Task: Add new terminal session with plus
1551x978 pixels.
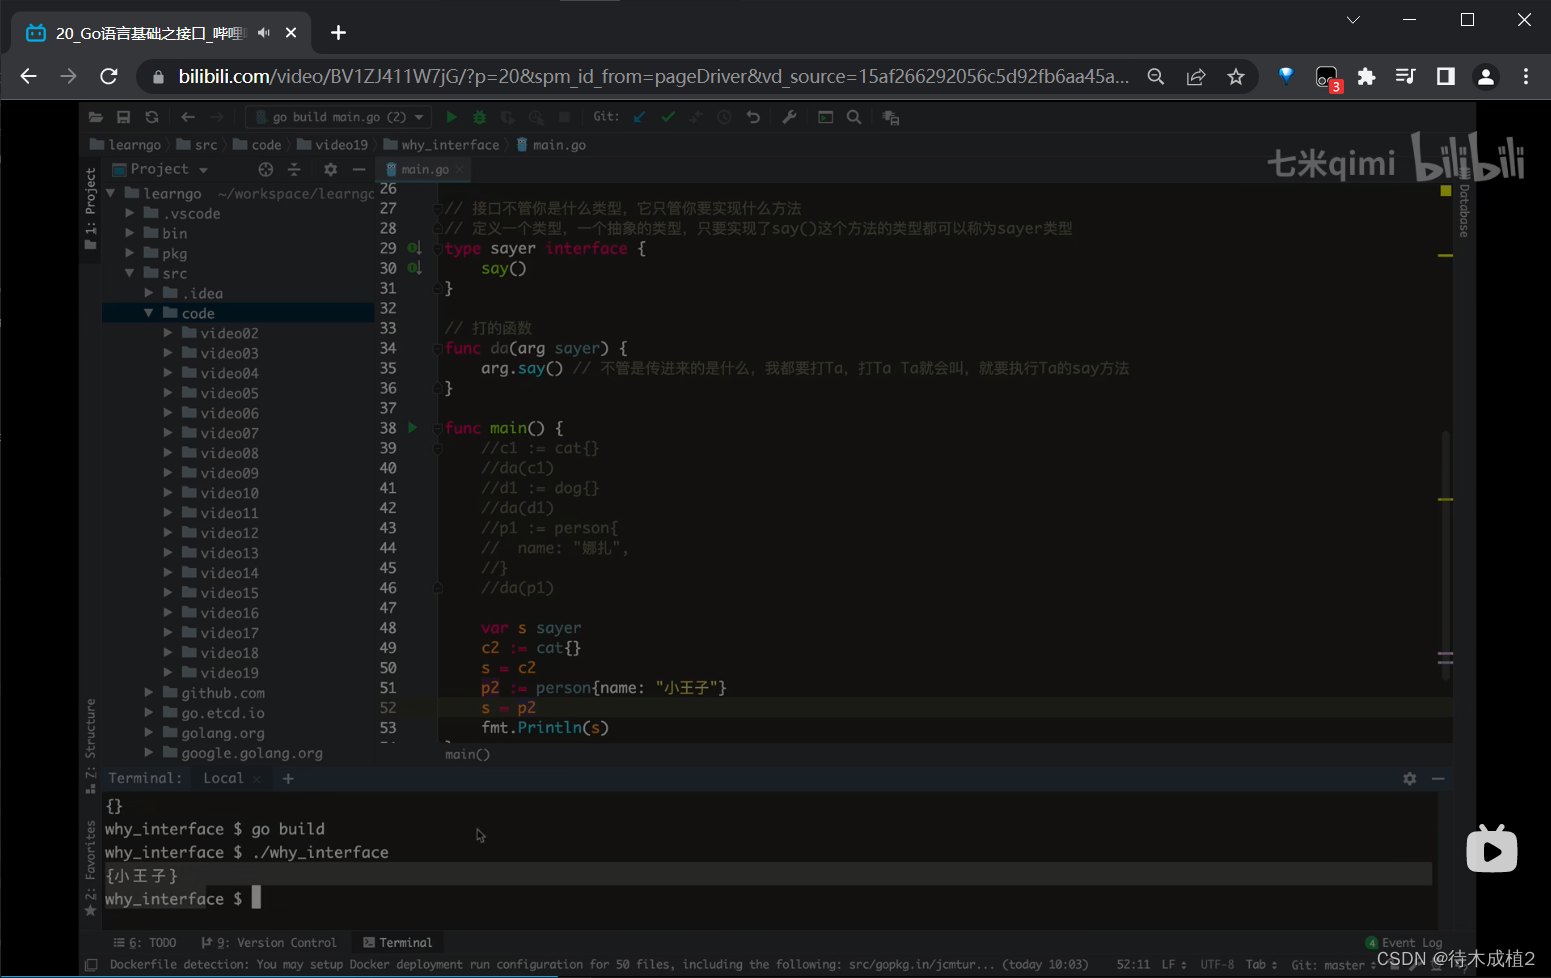Action: coord(288,778)
